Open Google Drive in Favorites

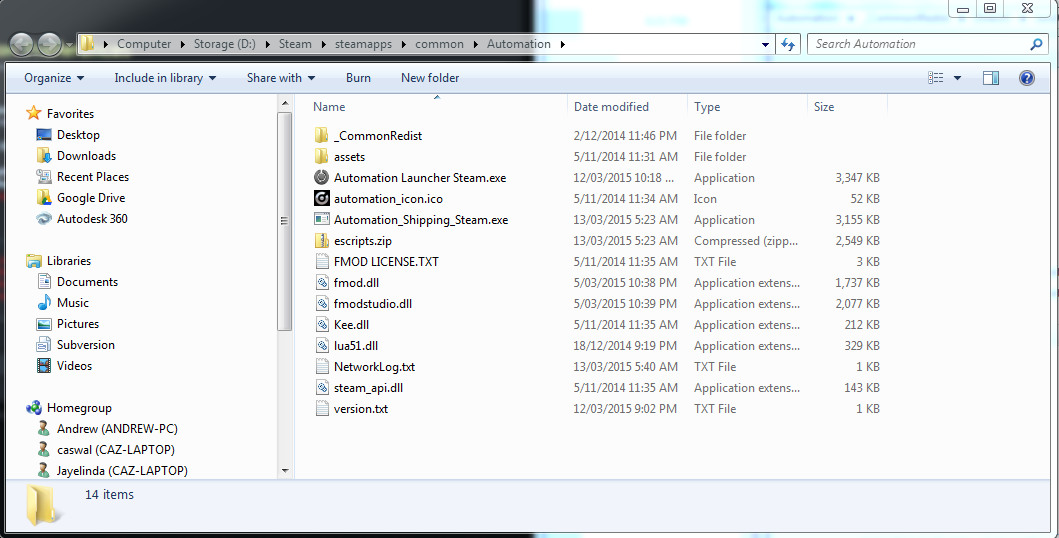[82, 198]
